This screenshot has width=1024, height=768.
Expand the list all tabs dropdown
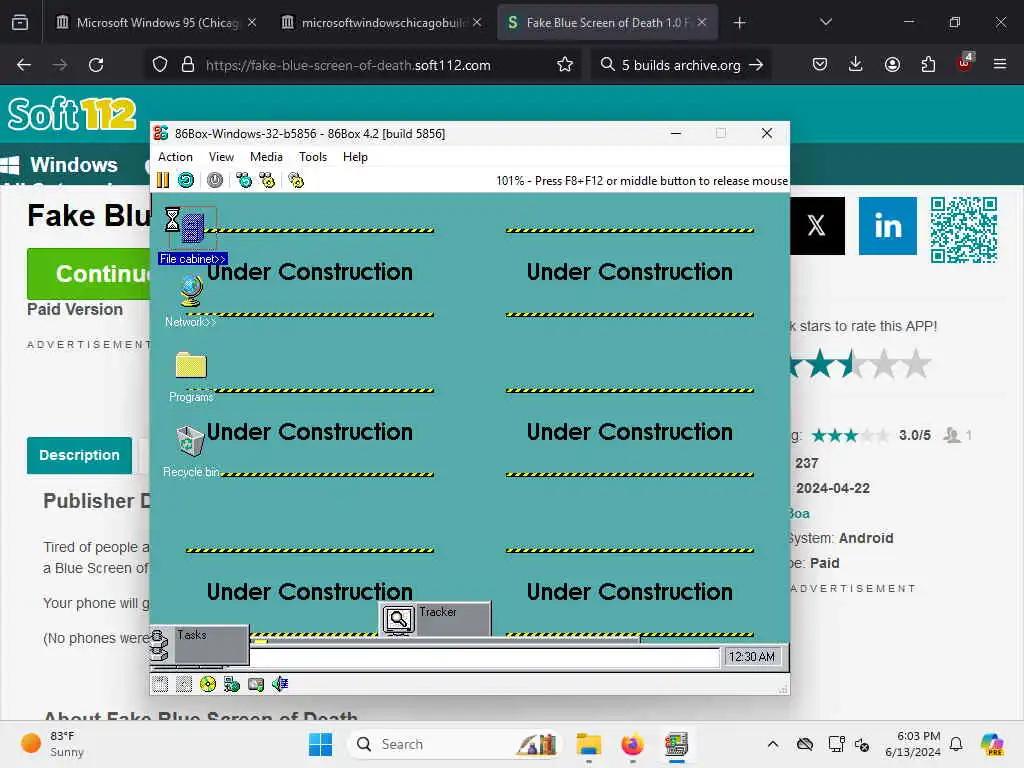pyautogui.click(x=825, y=22)
